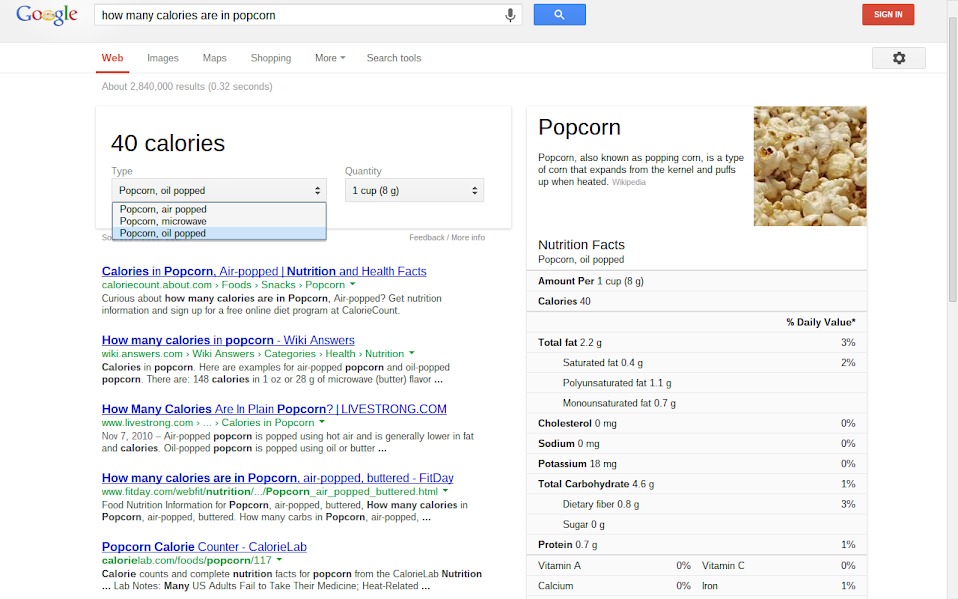Click the SIGN IN button

(x=888, y=15)
